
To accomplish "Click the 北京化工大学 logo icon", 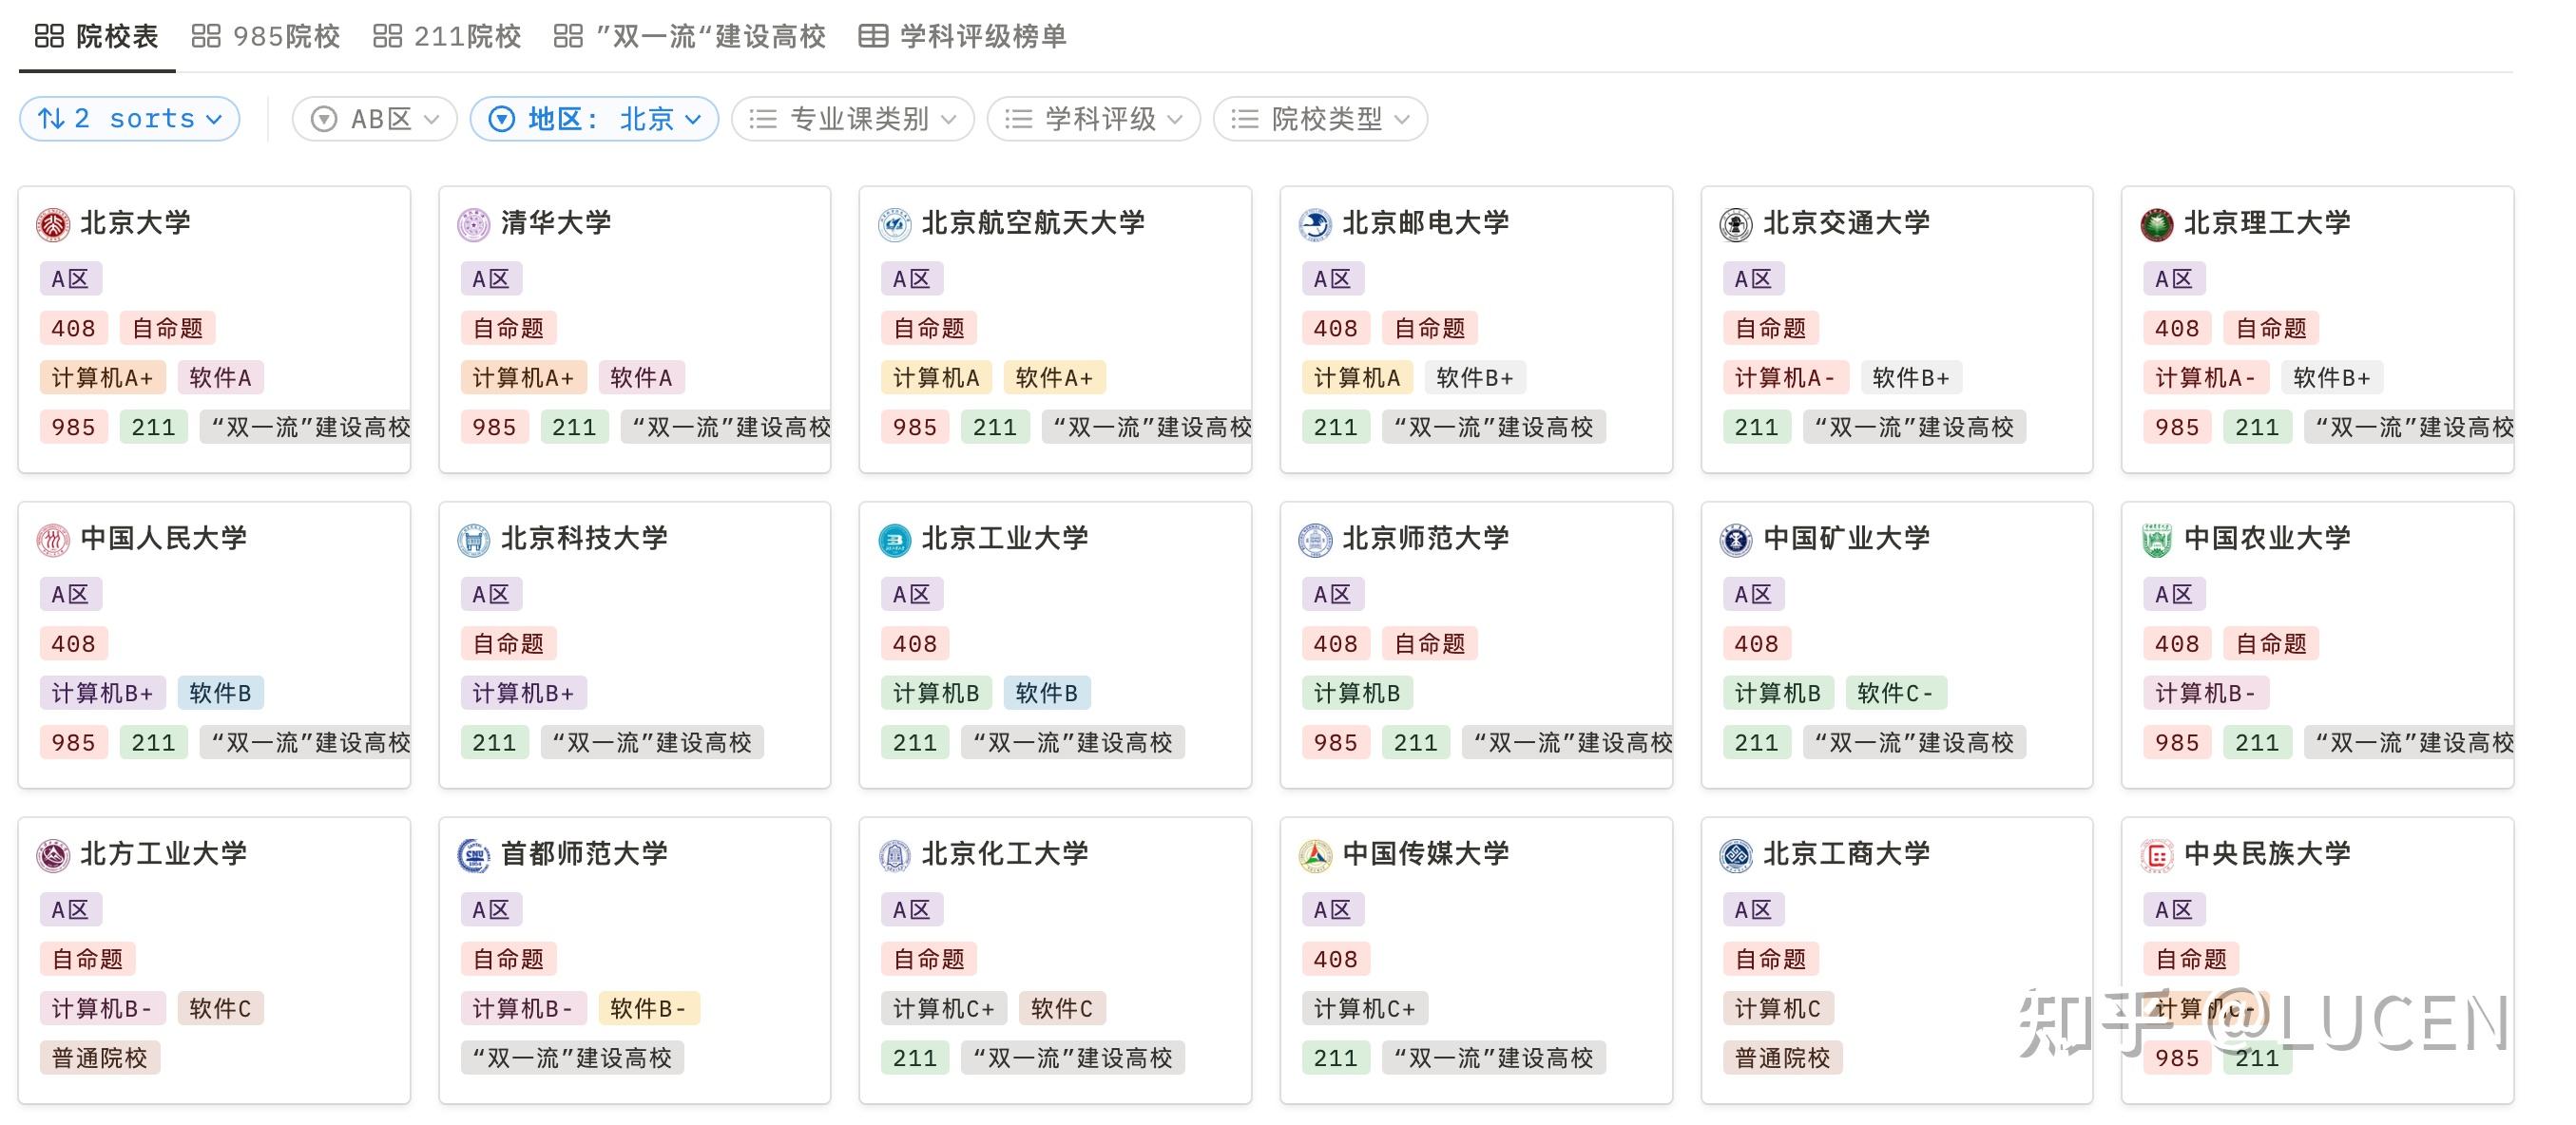I will tap(894, 855).
